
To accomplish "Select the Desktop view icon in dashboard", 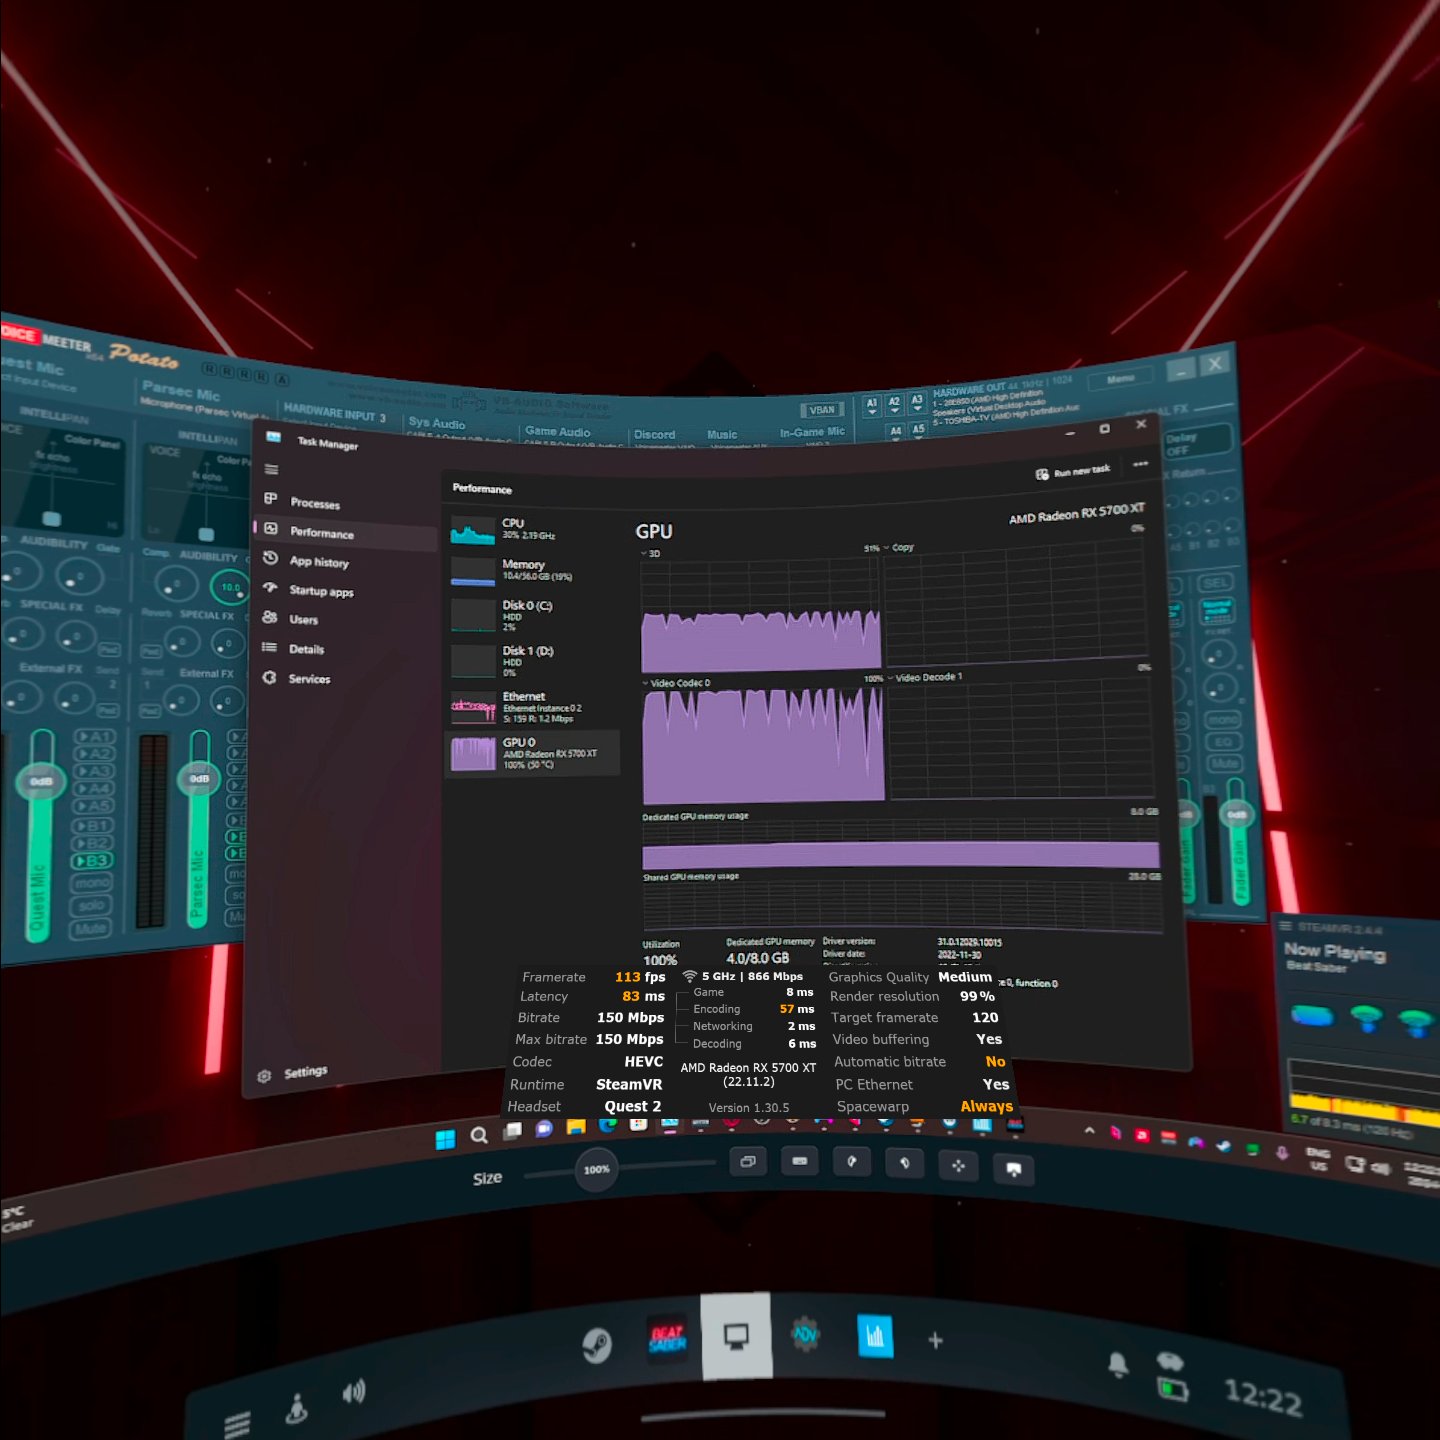I will (x=736, y=1337).
